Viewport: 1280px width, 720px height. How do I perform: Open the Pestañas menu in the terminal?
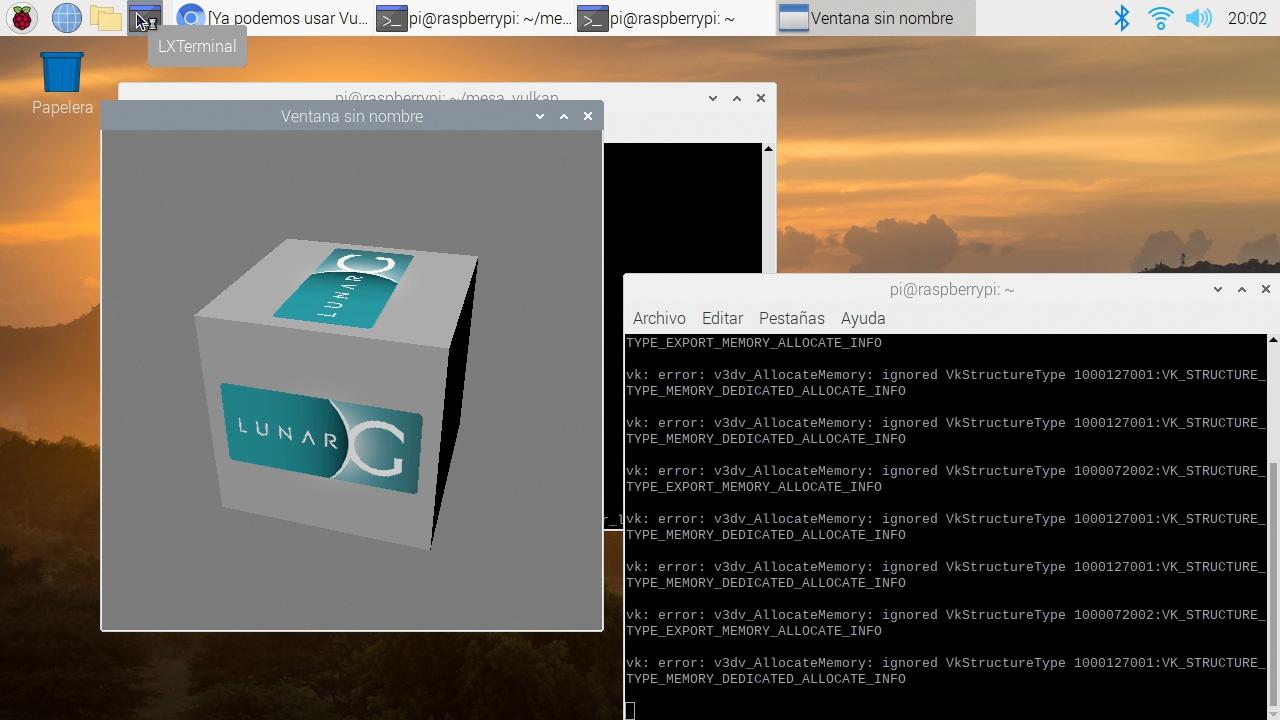point(791,318)
